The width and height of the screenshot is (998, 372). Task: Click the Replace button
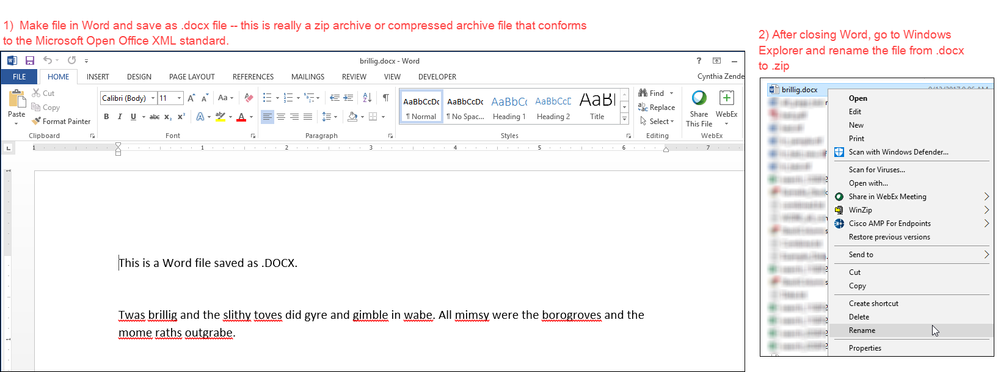[x=657, y=107]
